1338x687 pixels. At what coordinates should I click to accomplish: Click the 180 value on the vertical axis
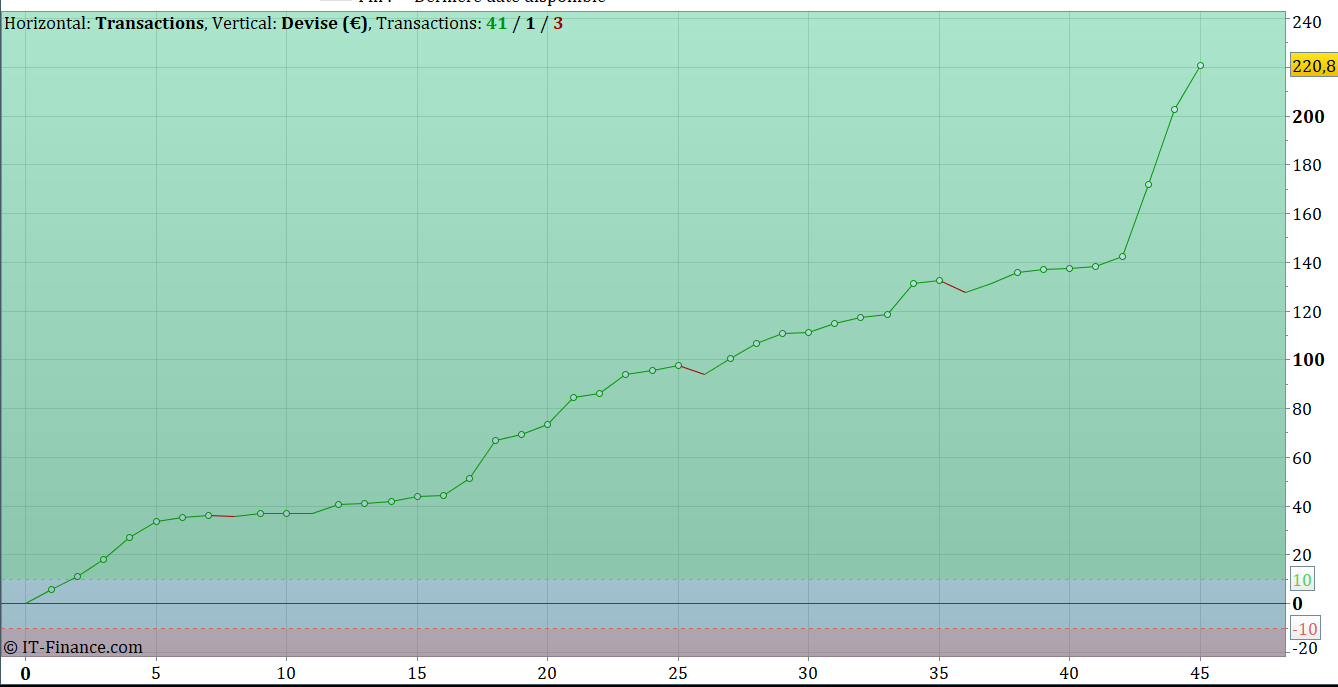1306,165
